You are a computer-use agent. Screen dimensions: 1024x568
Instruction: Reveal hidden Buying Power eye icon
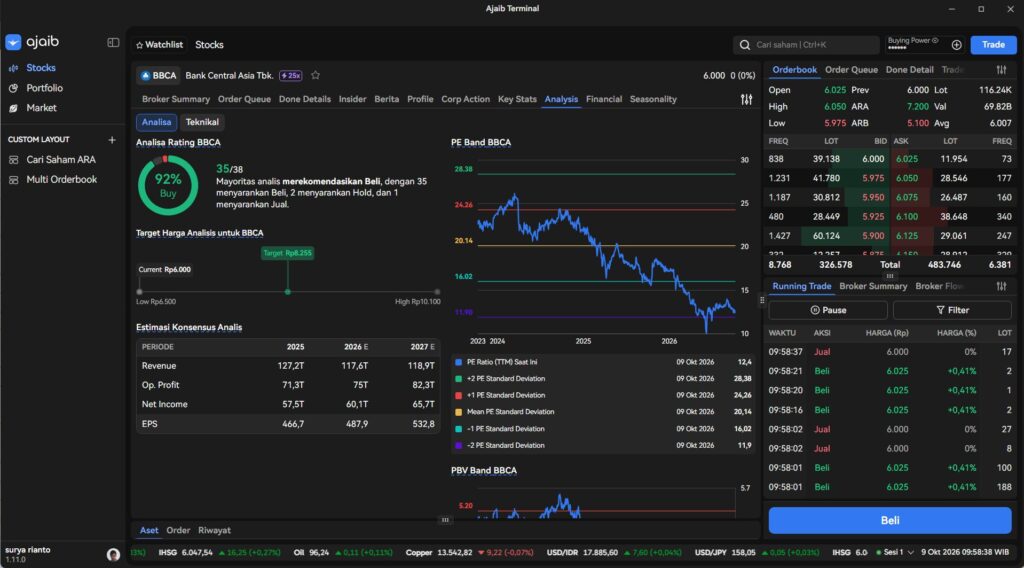point(935,40)
